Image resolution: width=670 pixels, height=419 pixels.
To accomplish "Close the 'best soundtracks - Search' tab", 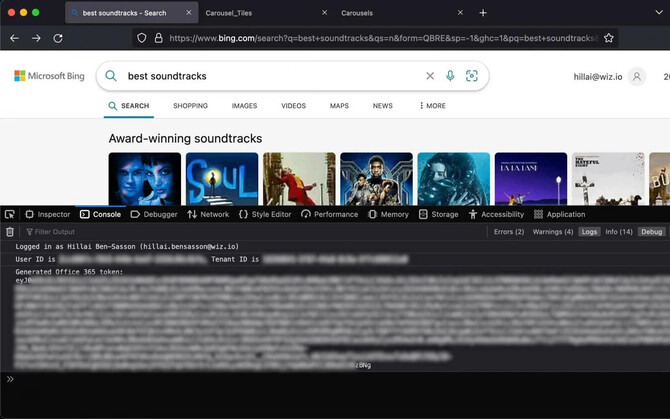I will point(188,13).
